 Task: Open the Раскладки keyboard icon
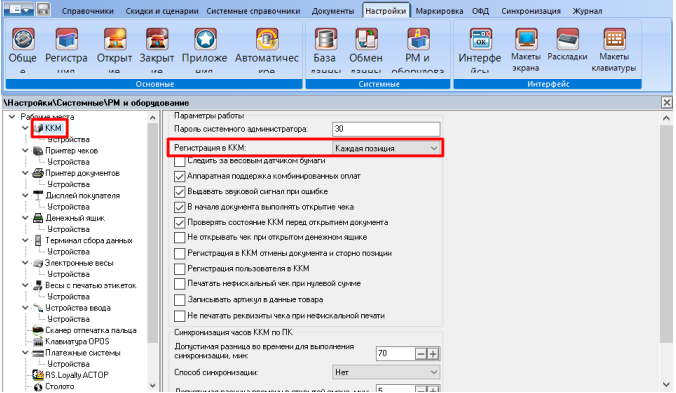[x=567, y=39]
